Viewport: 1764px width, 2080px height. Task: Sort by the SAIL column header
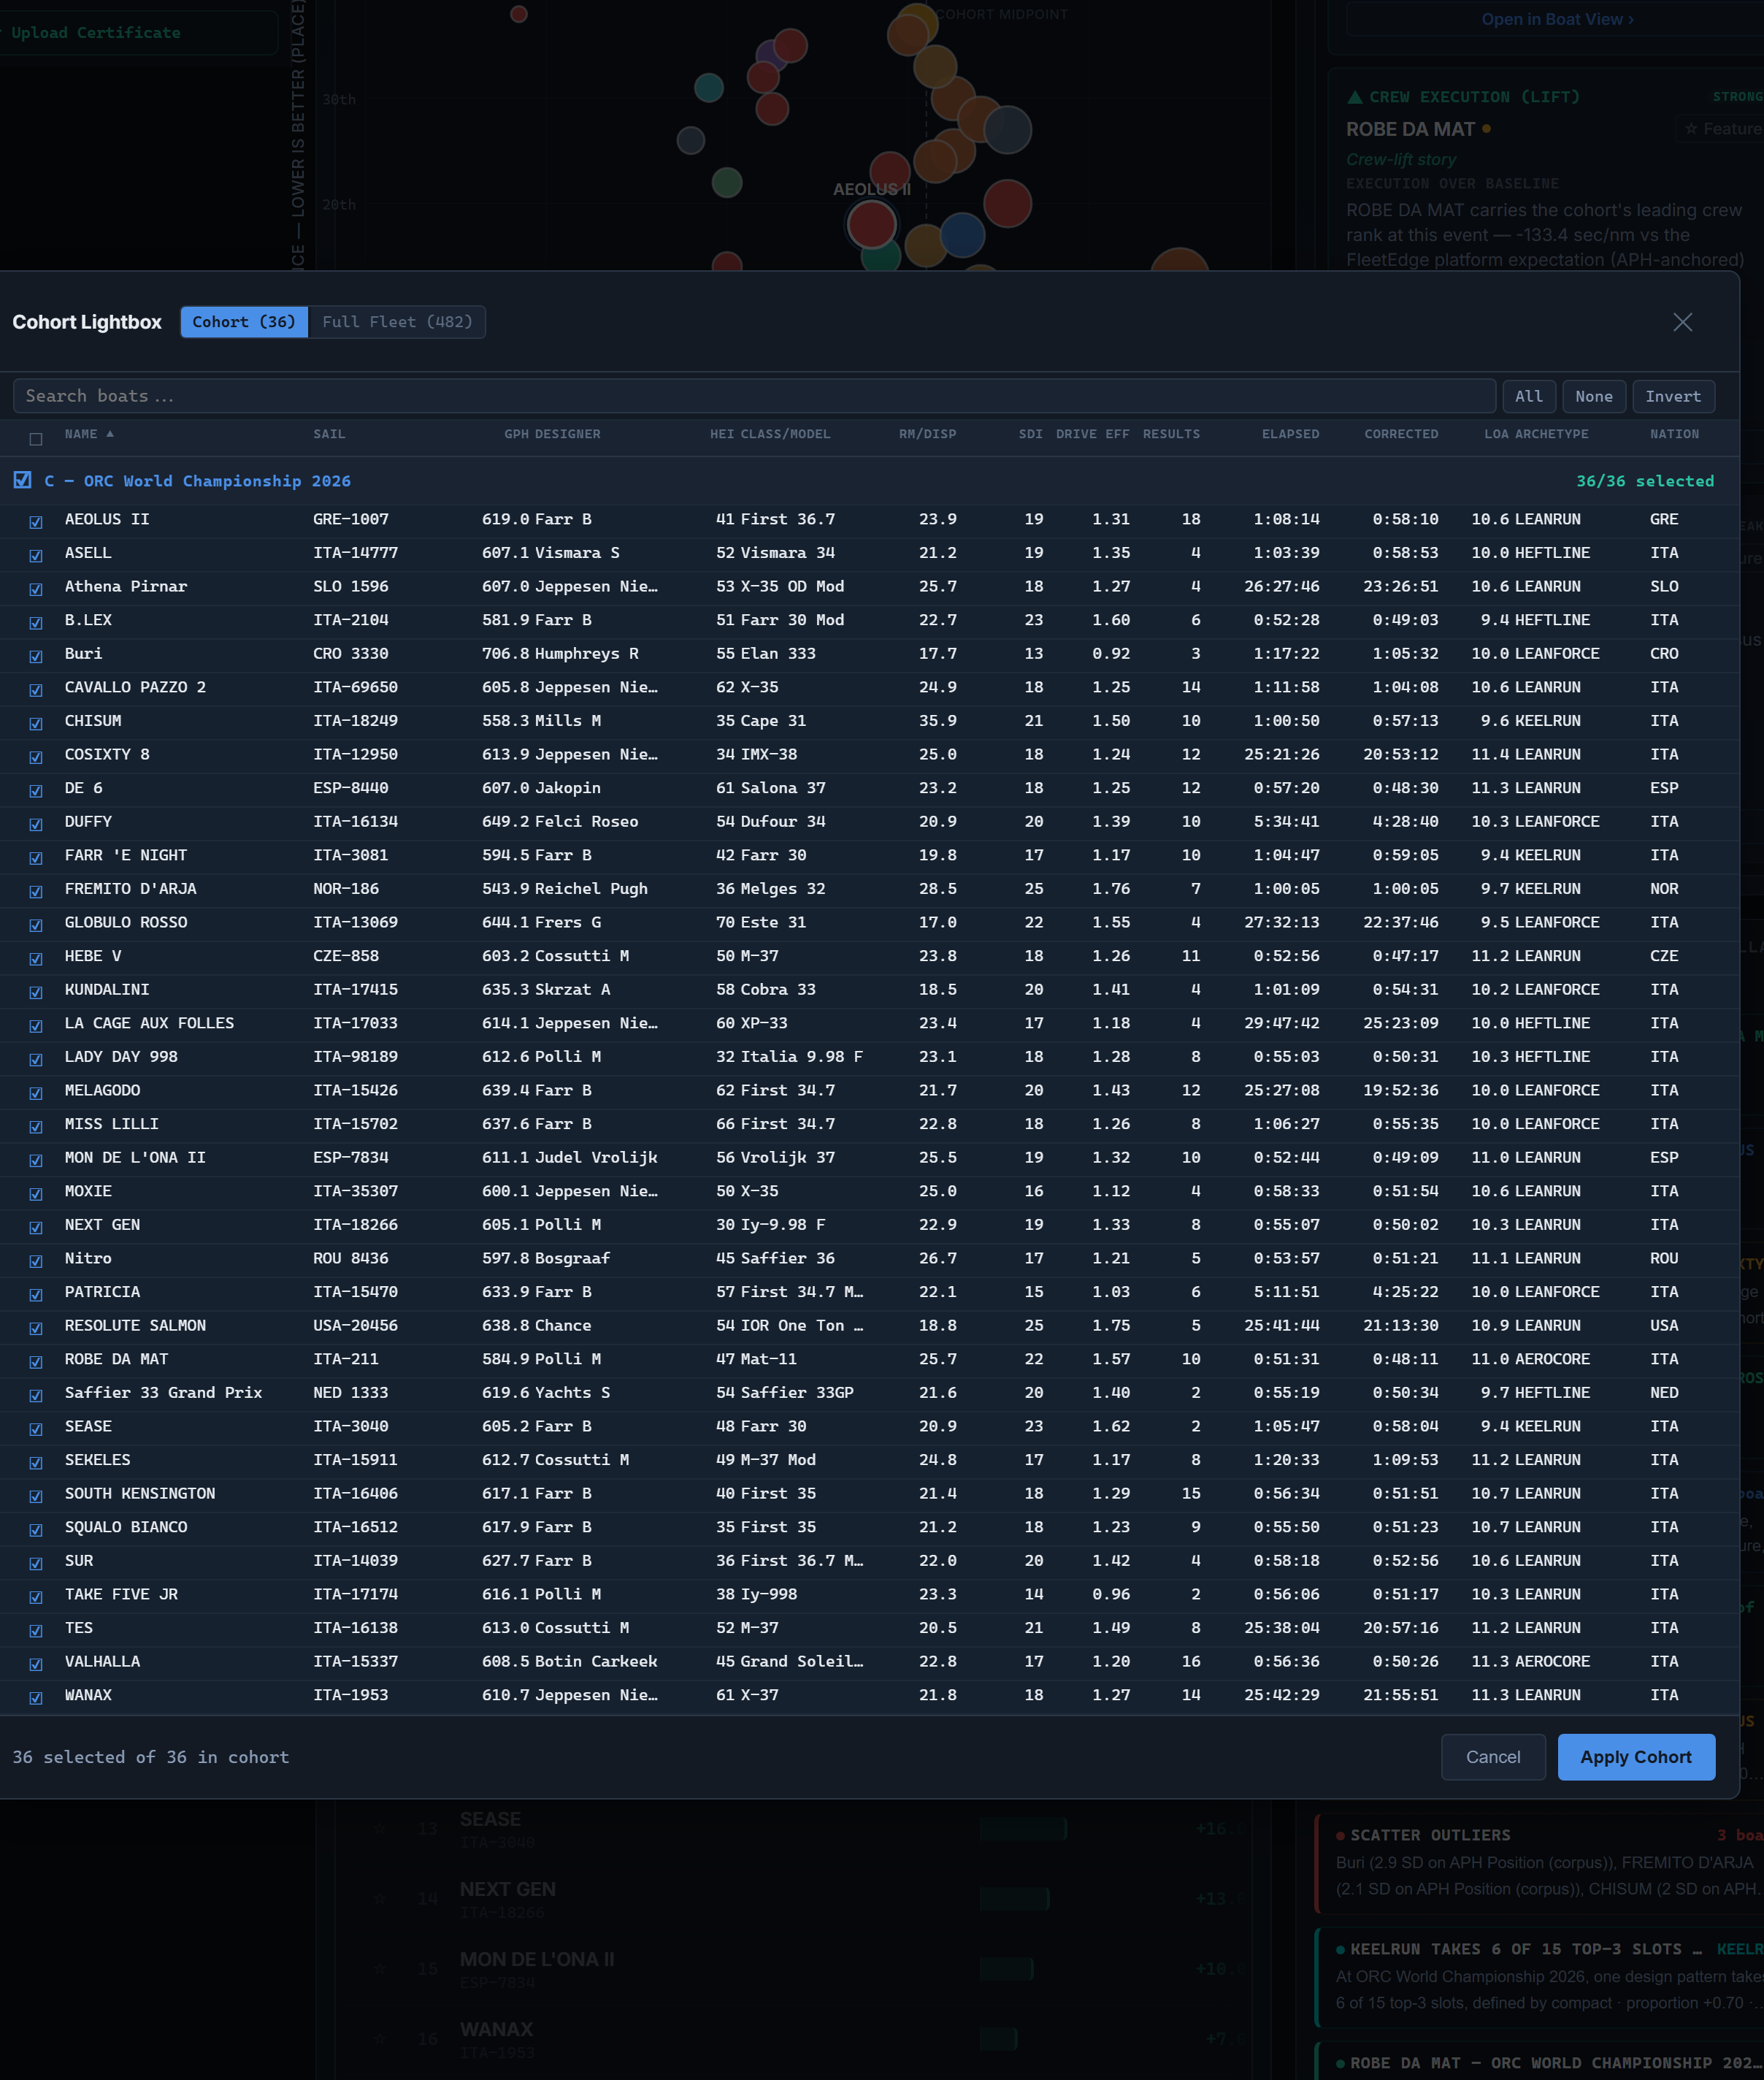329,434
